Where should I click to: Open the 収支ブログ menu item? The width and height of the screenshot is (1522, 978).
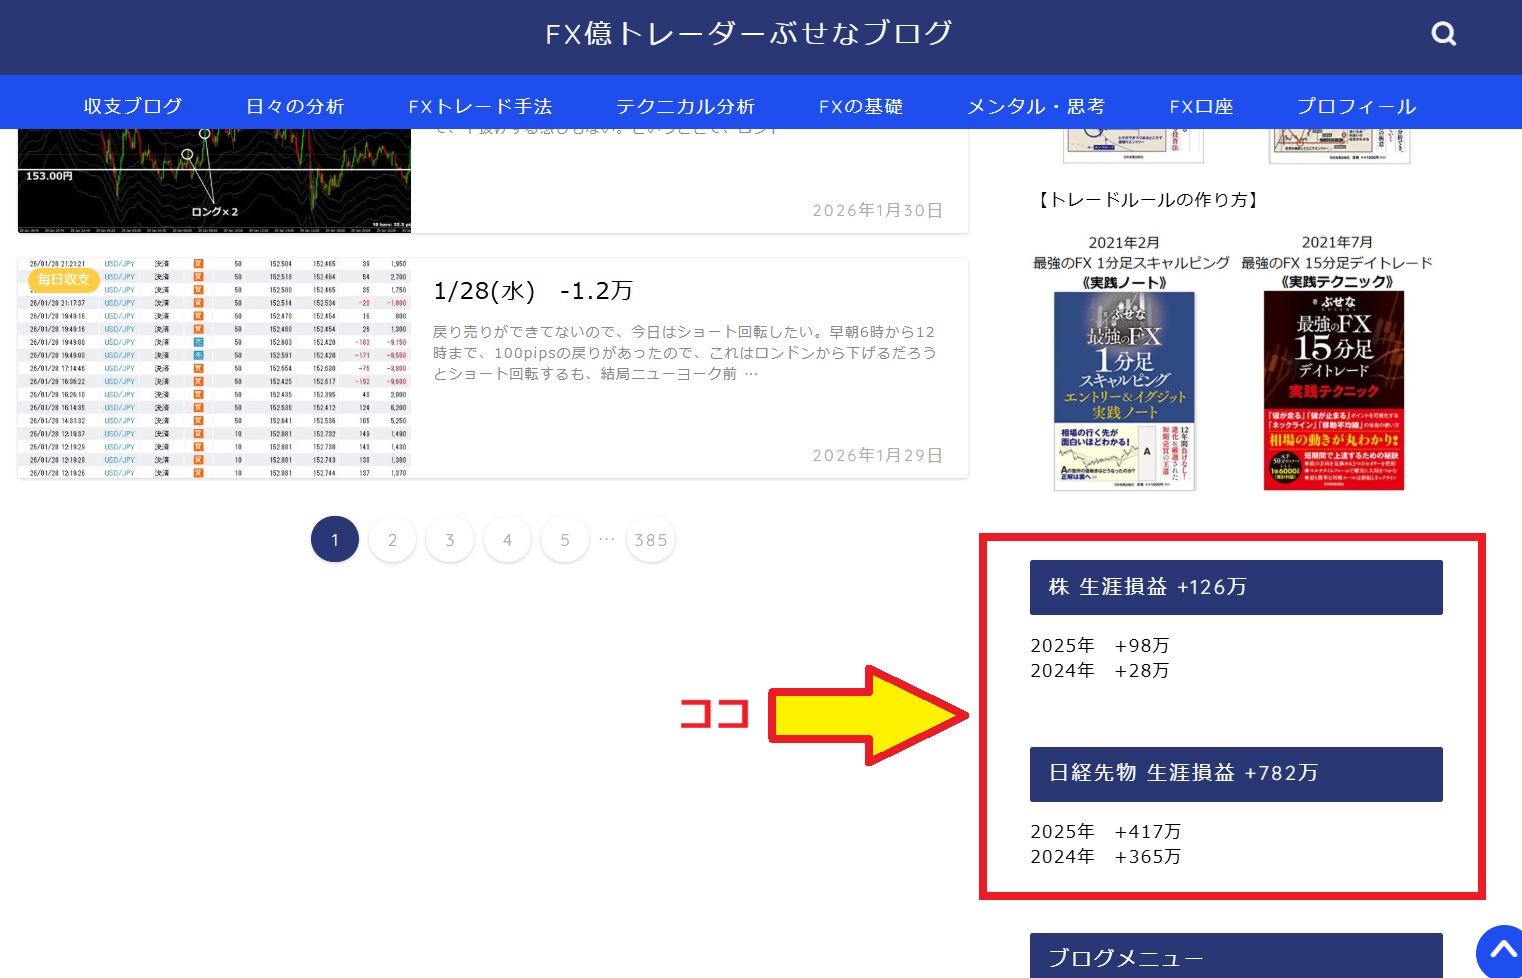click(133, 106)
